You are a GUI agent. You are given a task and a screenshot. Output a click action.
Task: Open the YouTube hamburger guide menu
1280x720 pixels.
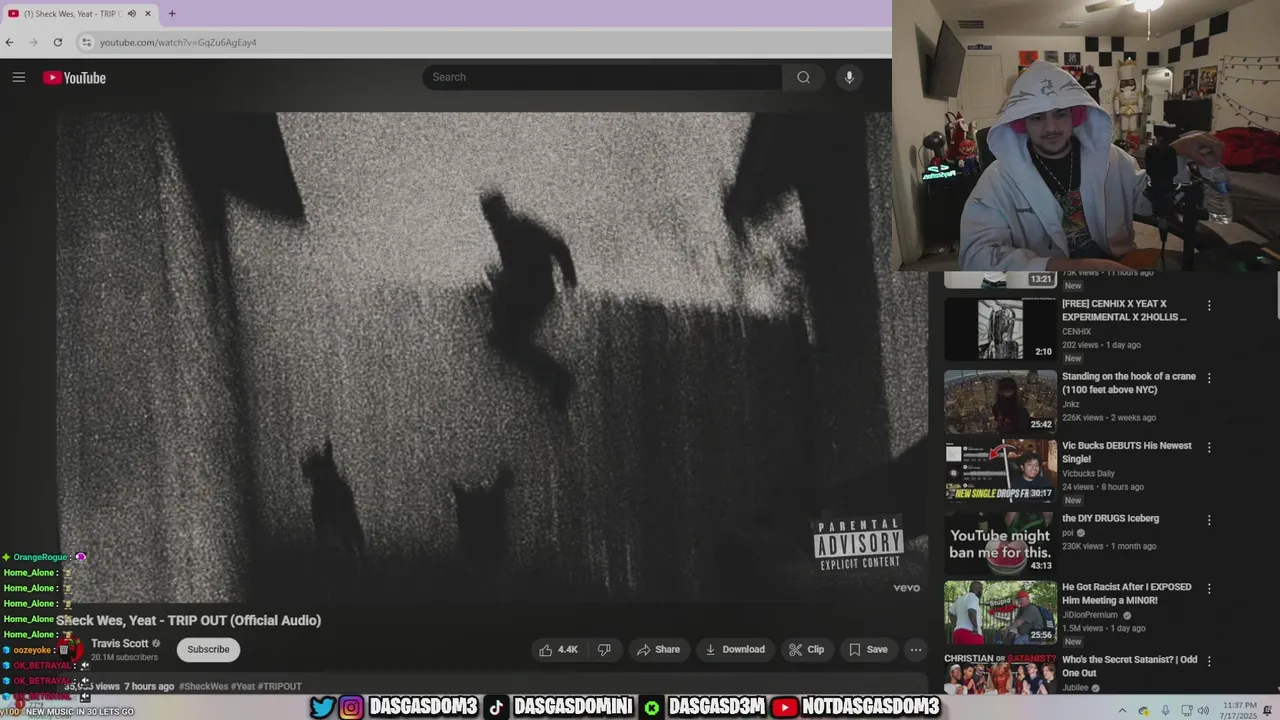pyautogui.click(x=18, y=77)
